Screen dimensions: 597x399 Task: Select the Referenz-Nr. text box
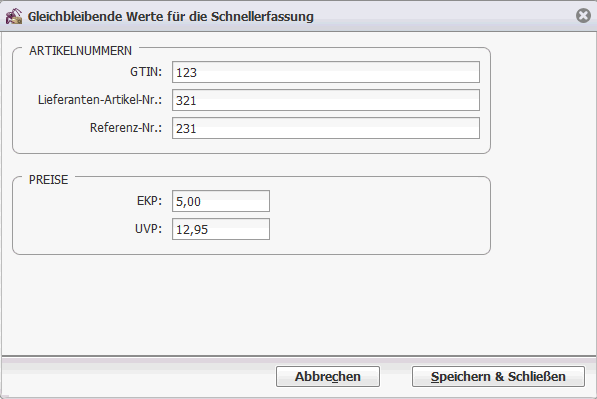tap(326, 128)
